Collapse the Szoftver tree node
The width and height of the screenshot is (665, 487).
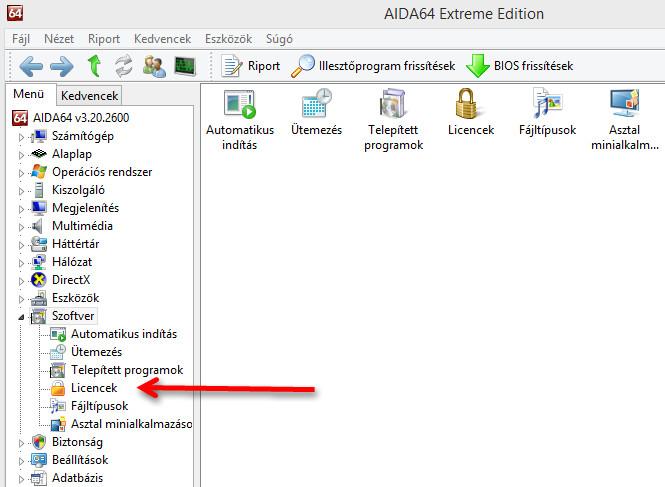pos(21,317)
